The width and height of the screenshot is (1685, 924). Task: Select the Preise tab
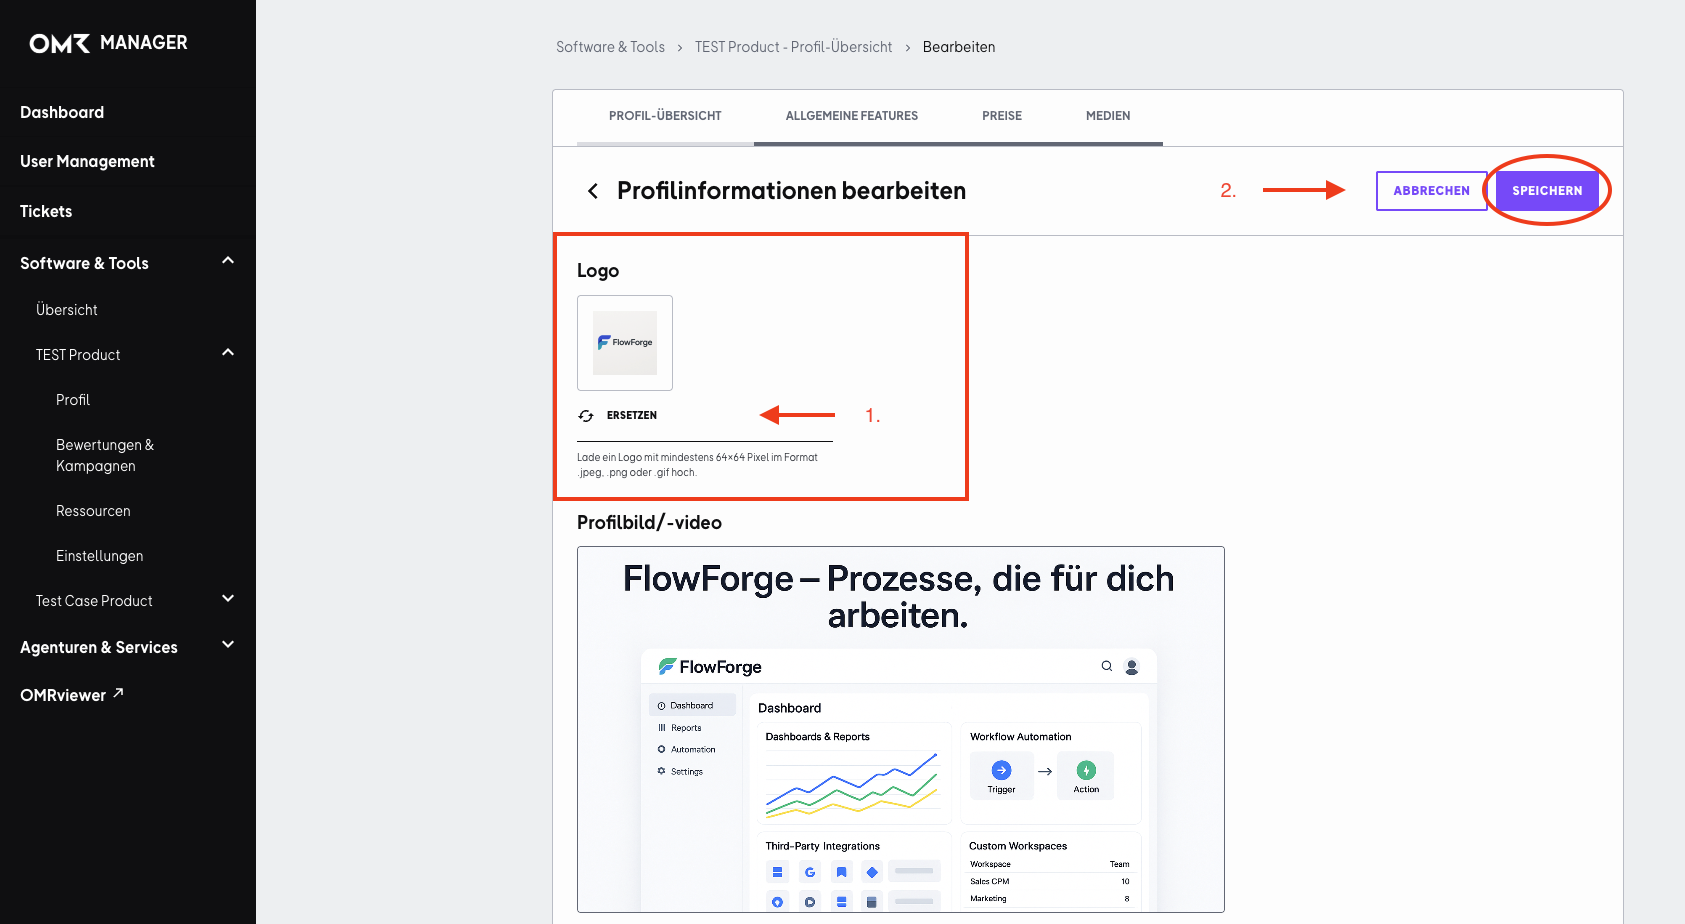coord(1002,116)
